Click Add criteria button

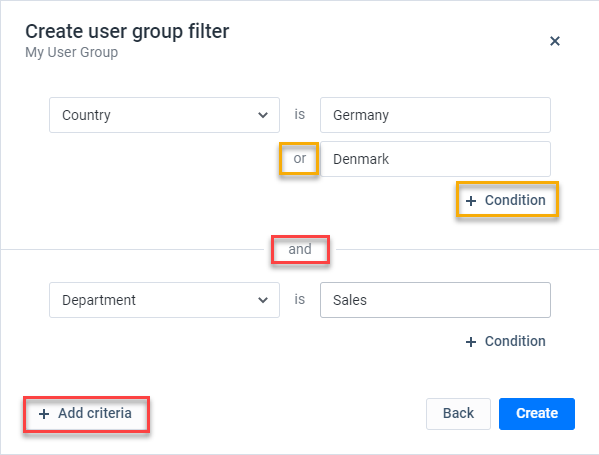(x=86, y=414)
